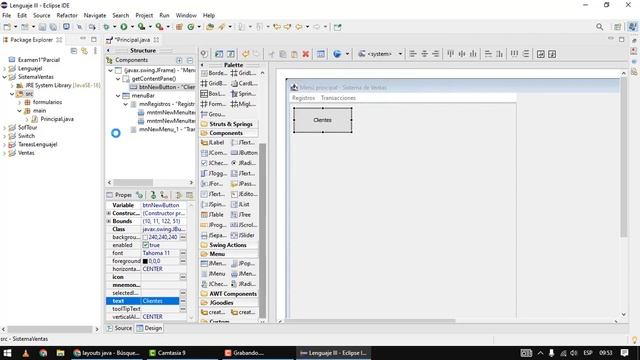This screenshot has height=360, width=640.
Task: Expand the formularios package
Action: pyautogui.click(x=19, y=102)
